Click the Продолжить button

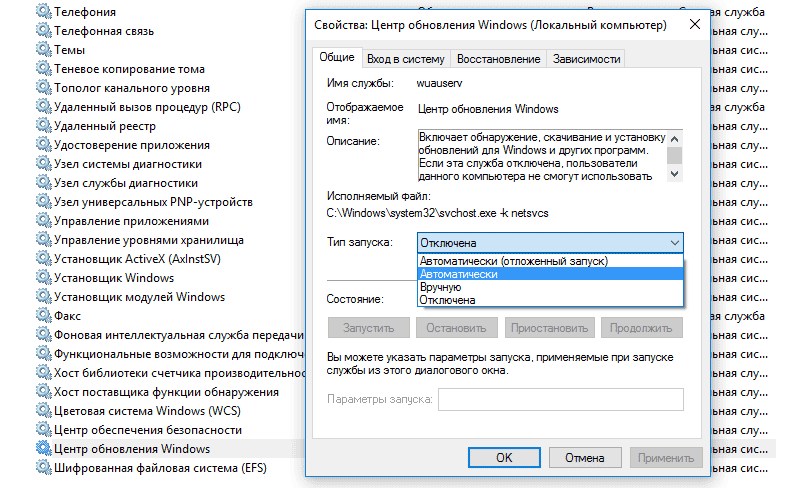pos(642,328)
